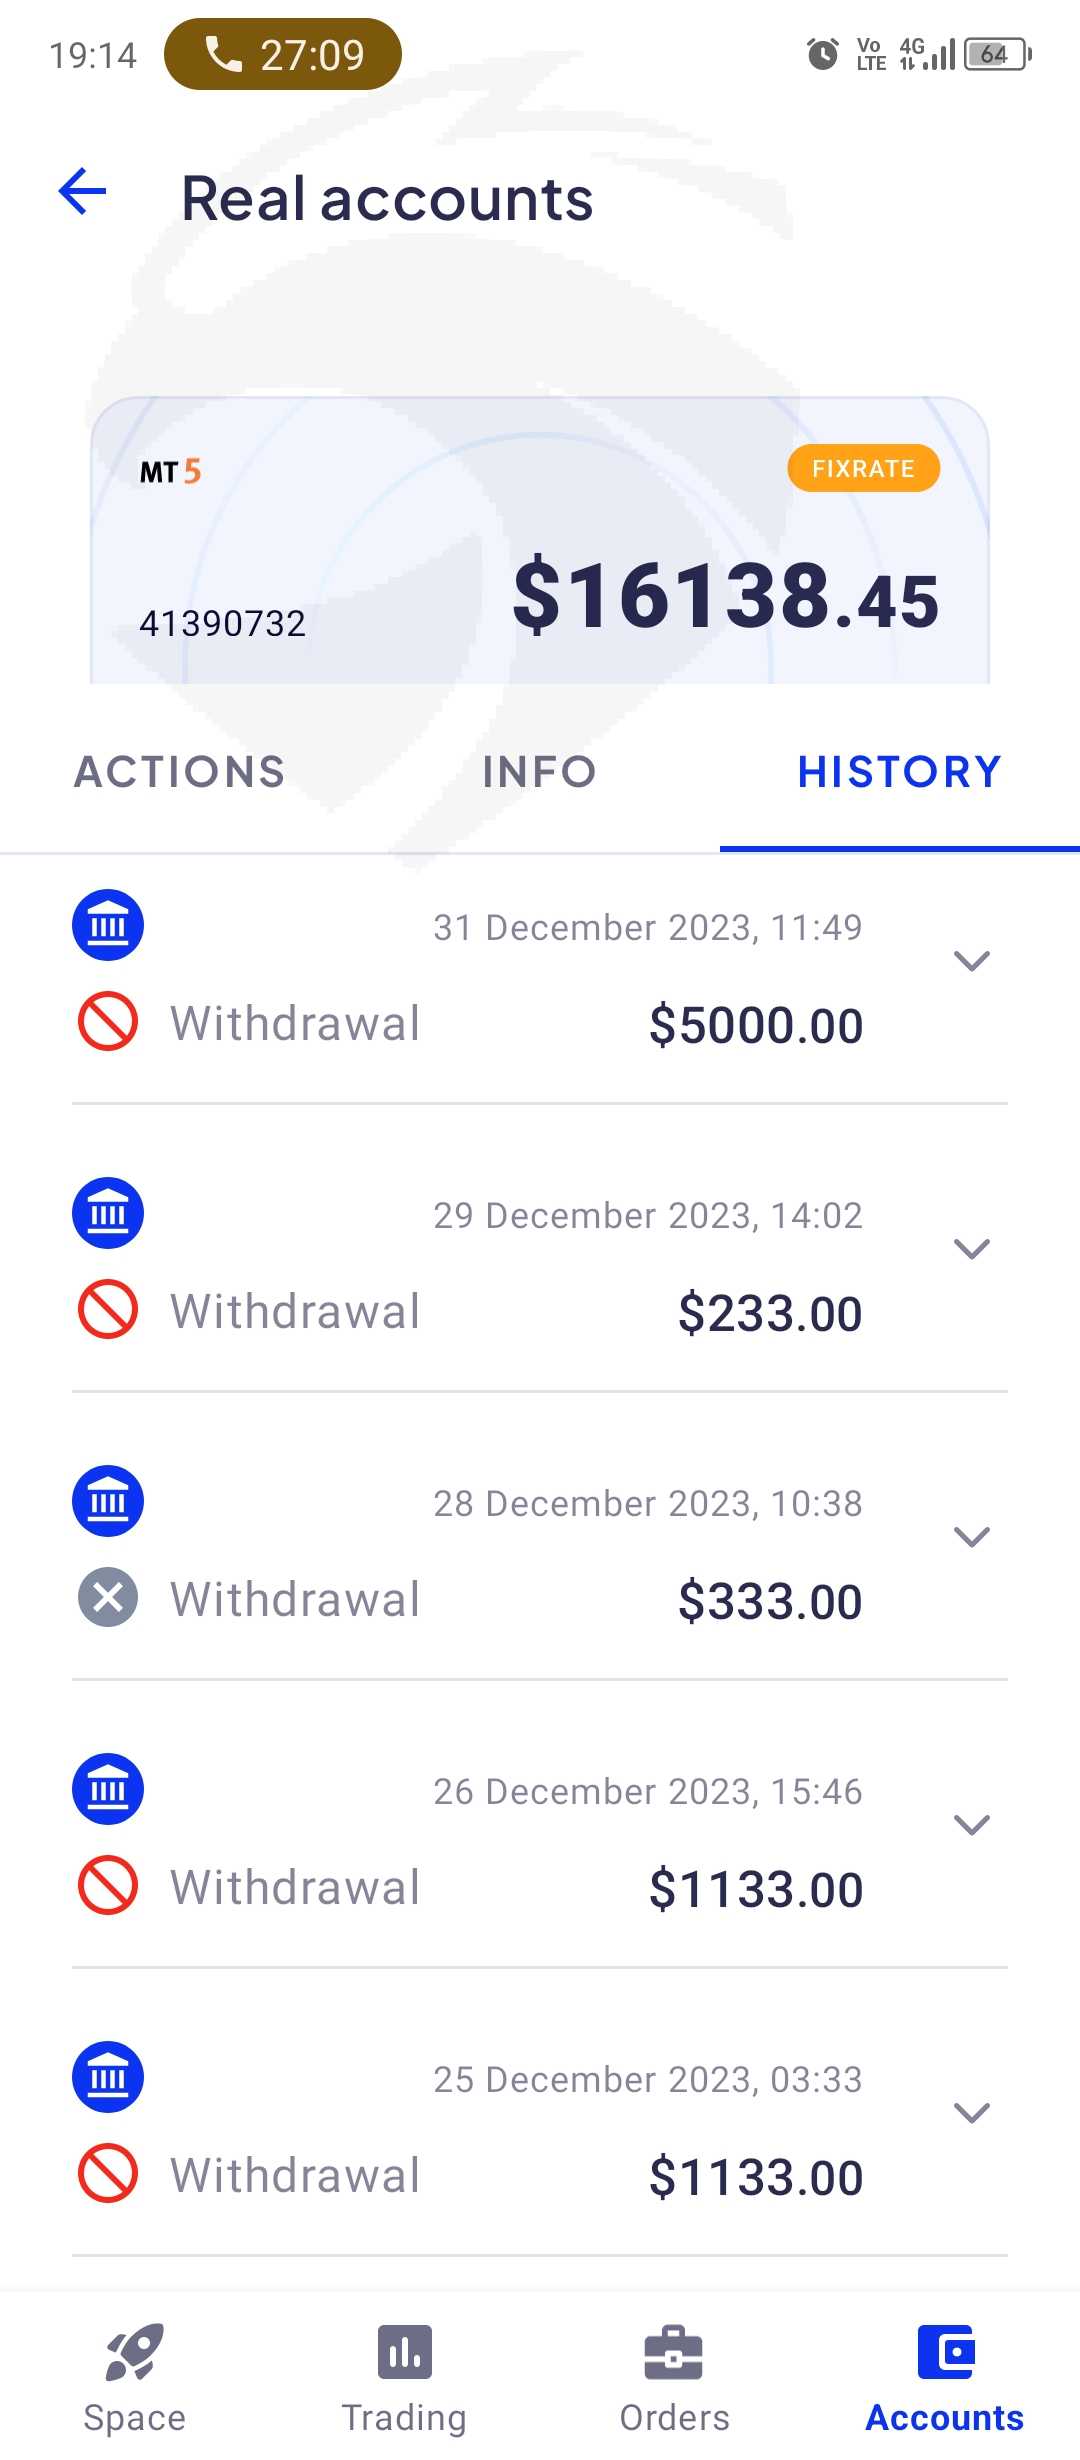This screenshot has height=2460, width=1080.
Task: Tap the account number 41390732
Action: pos(222,623)
